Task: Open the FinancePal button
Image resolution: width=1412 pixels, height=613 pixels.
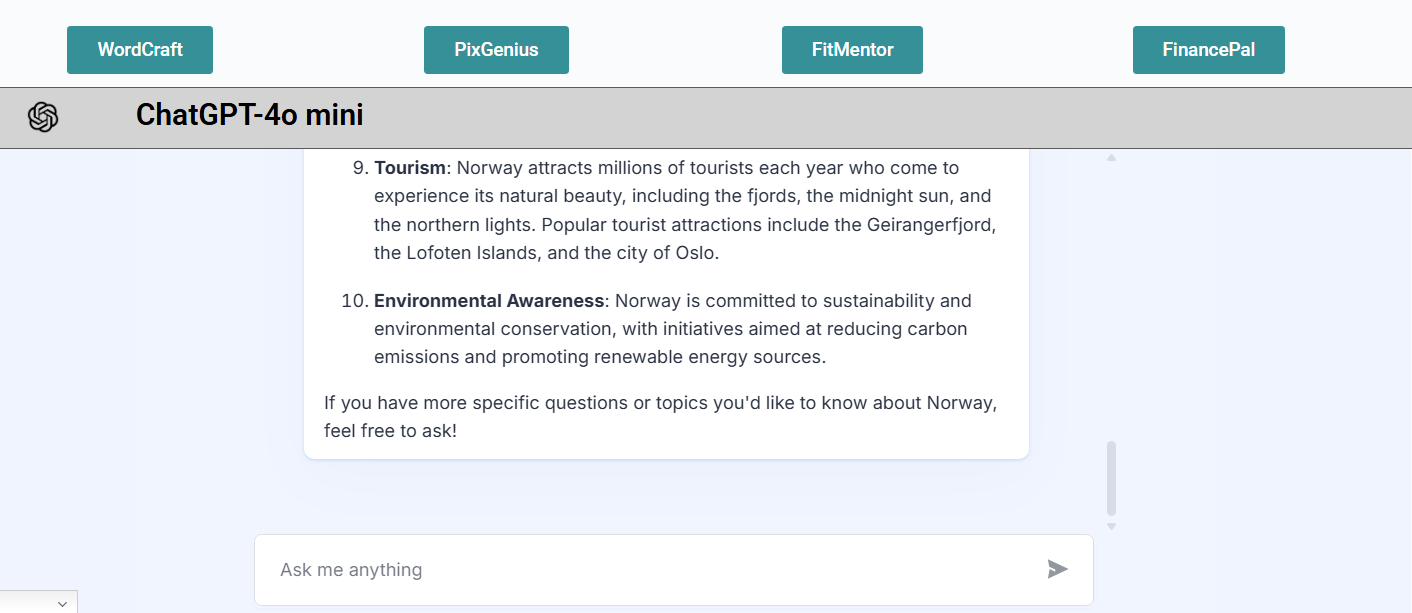Action: pos(1208,50)
